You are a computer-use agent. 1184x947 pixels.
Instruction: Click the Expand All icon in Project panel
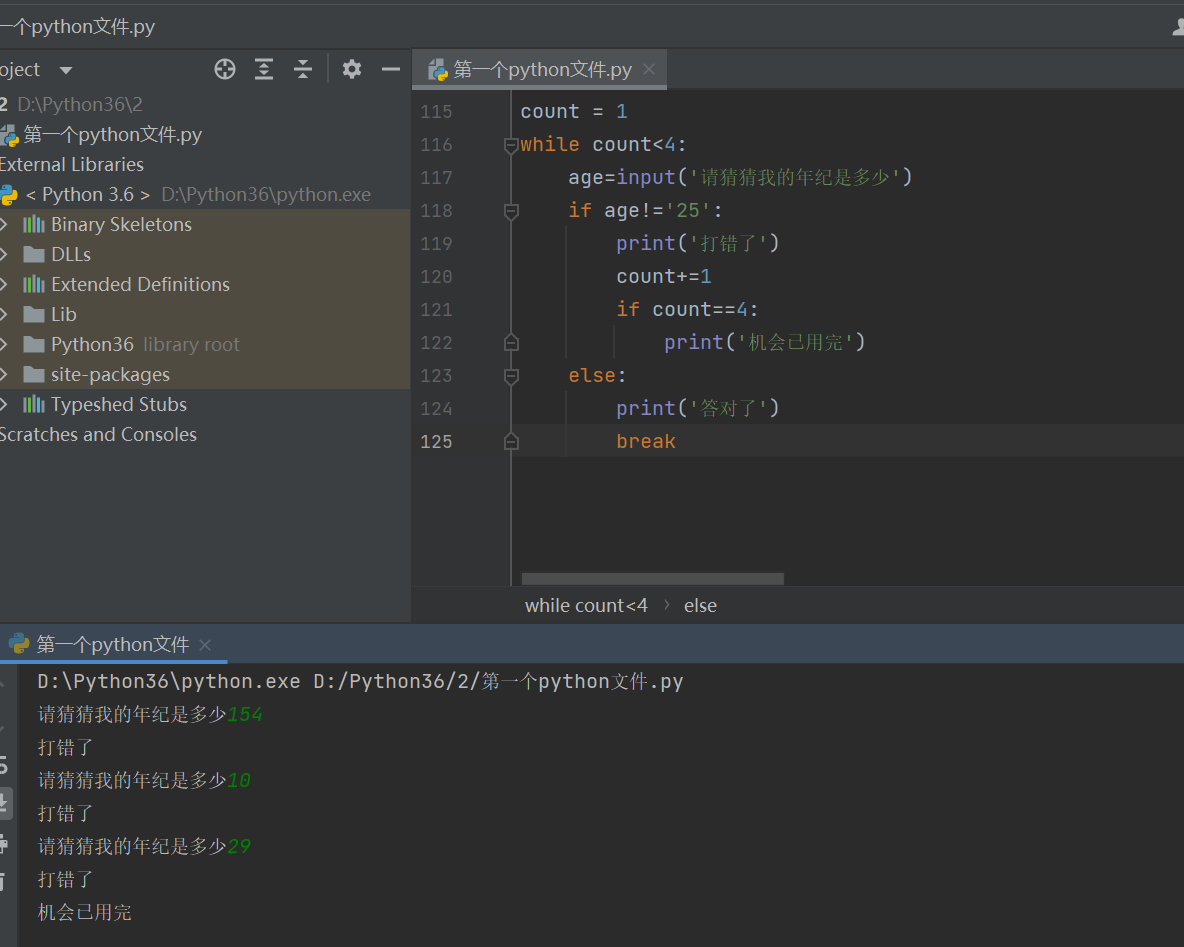pyautogui.click(x=264, y=69)
